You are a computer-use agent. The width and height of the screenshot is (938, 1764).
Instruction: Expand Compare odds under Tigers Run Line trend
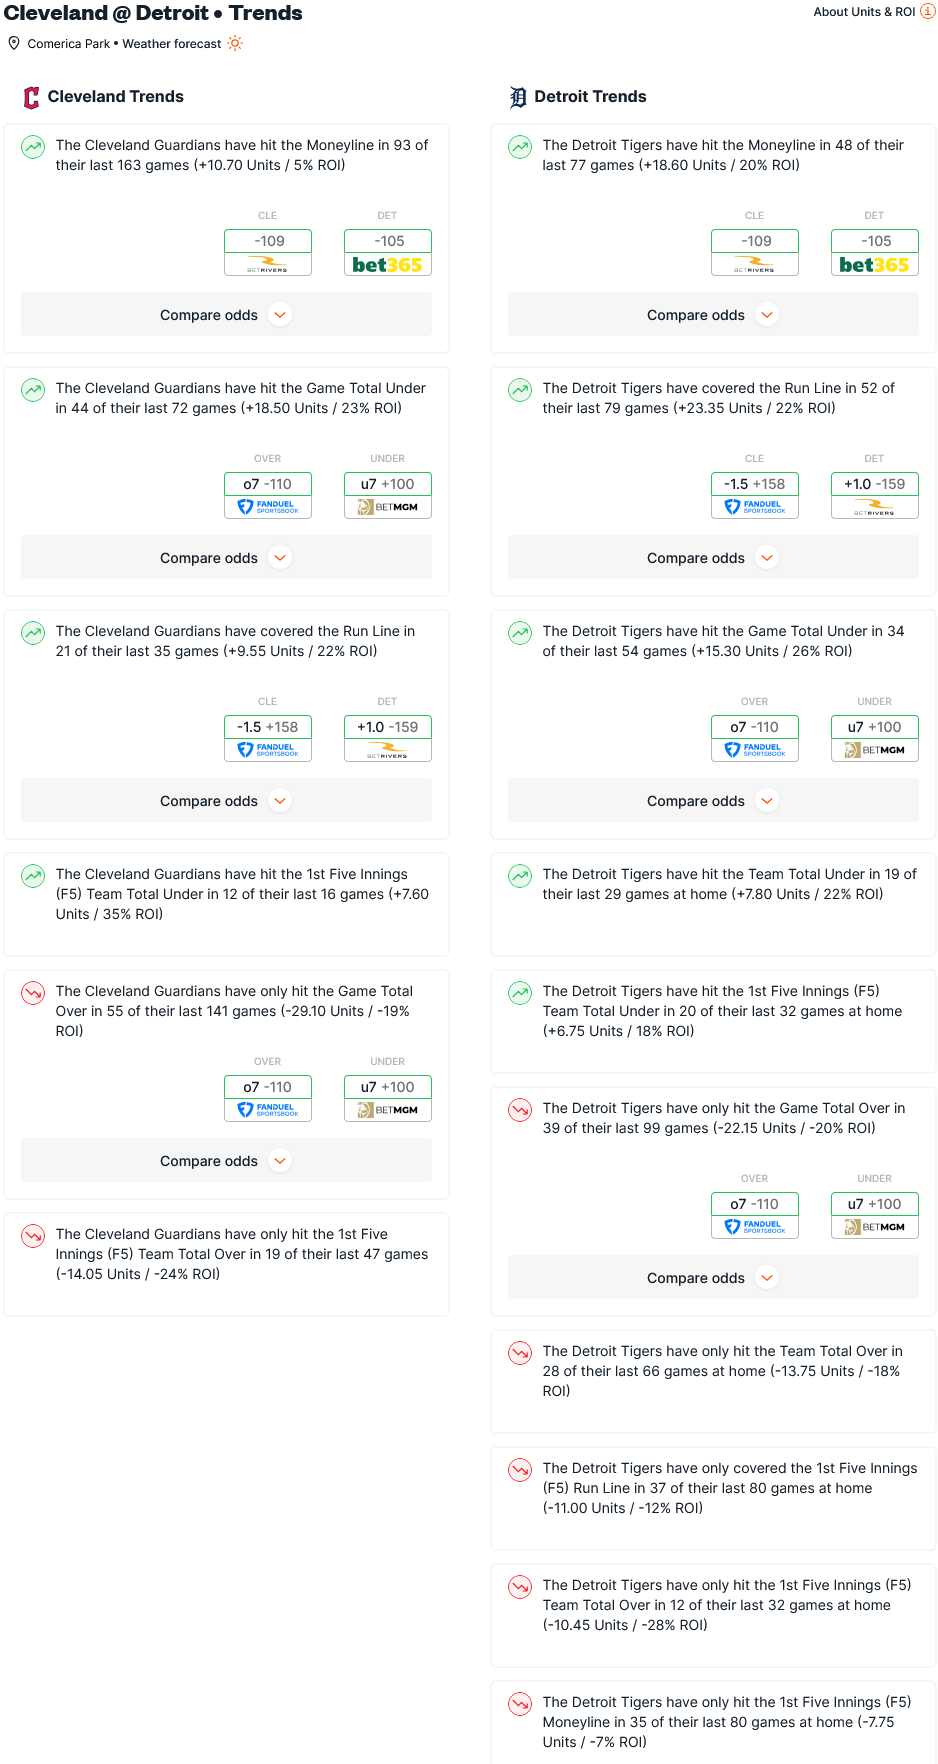coord(713,557)
